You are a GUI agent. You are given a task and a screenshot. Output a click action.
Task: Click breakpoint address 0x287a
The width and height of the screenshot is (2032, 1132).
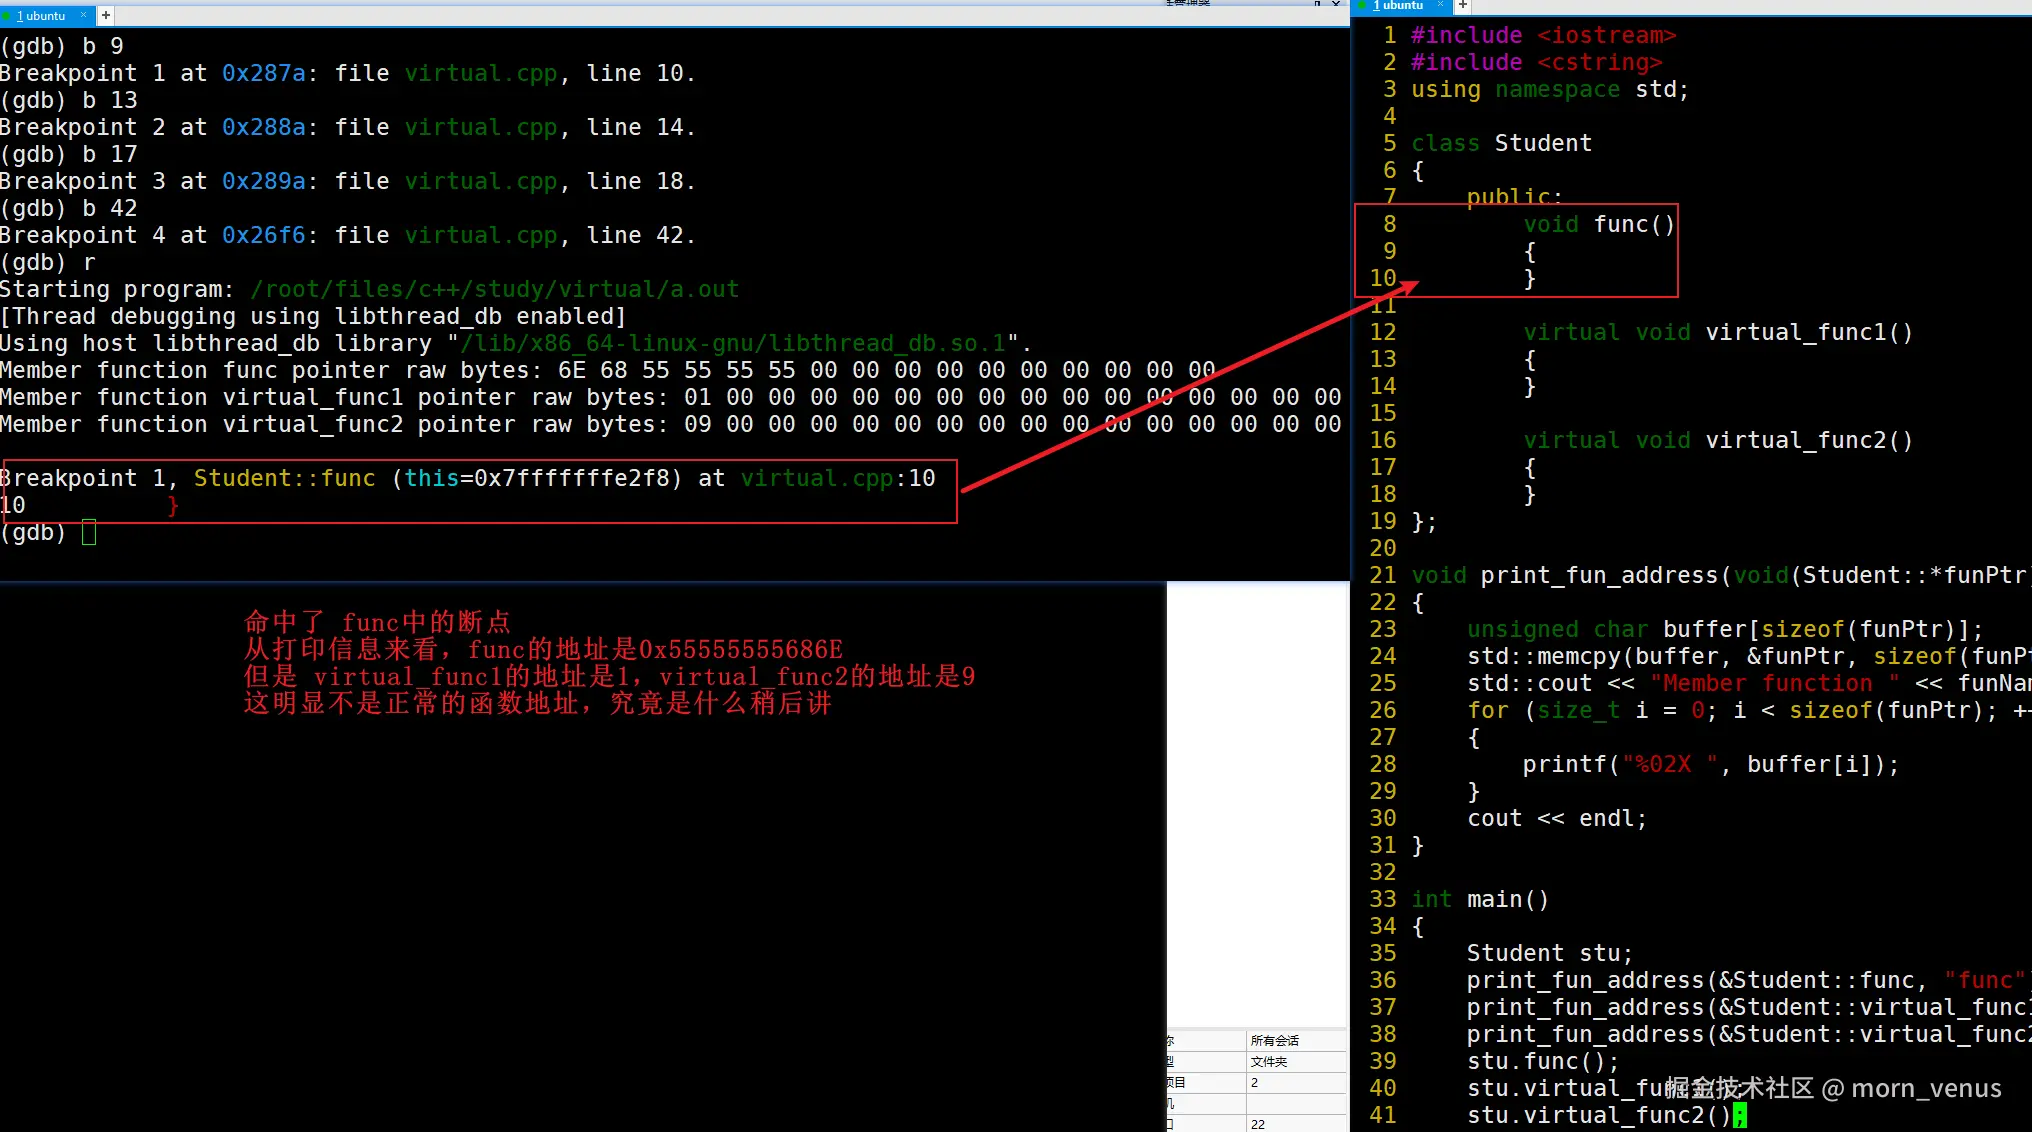pos(263,73)
